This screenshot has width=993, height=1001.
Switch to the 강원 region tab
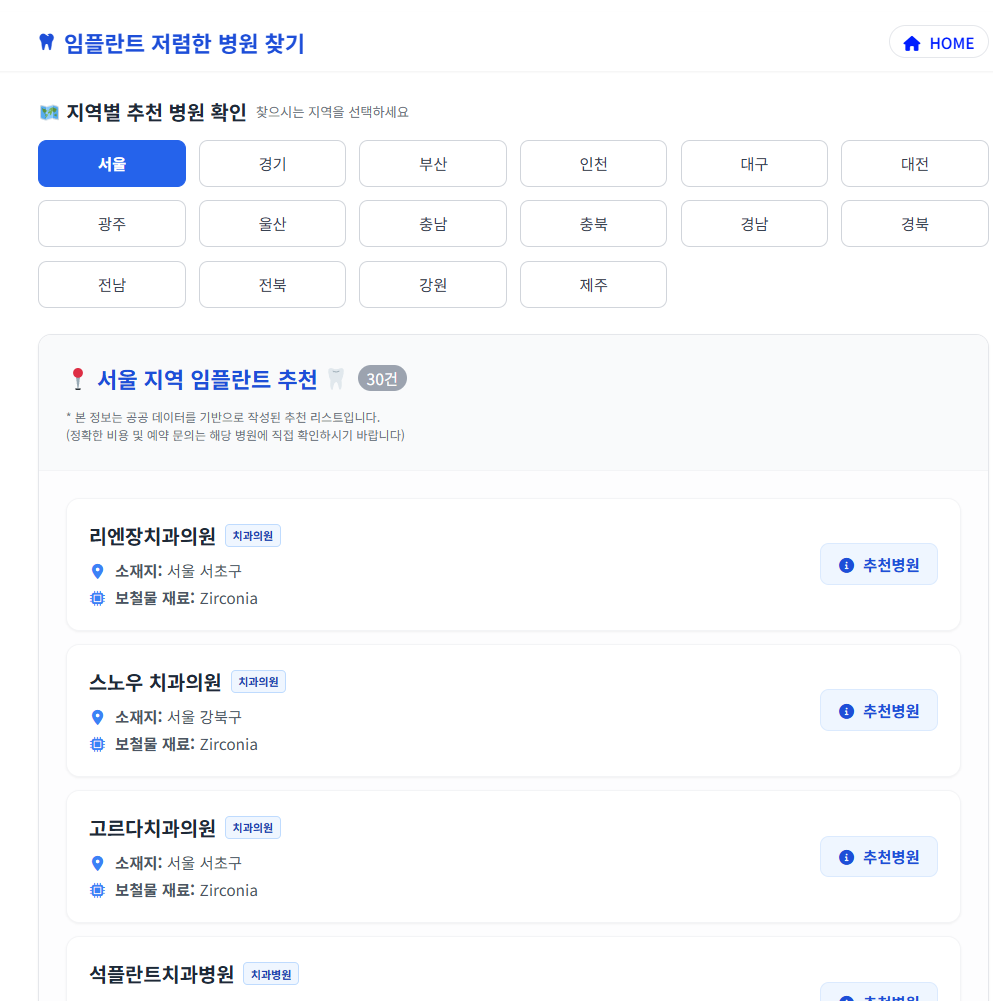pos(432,284)
